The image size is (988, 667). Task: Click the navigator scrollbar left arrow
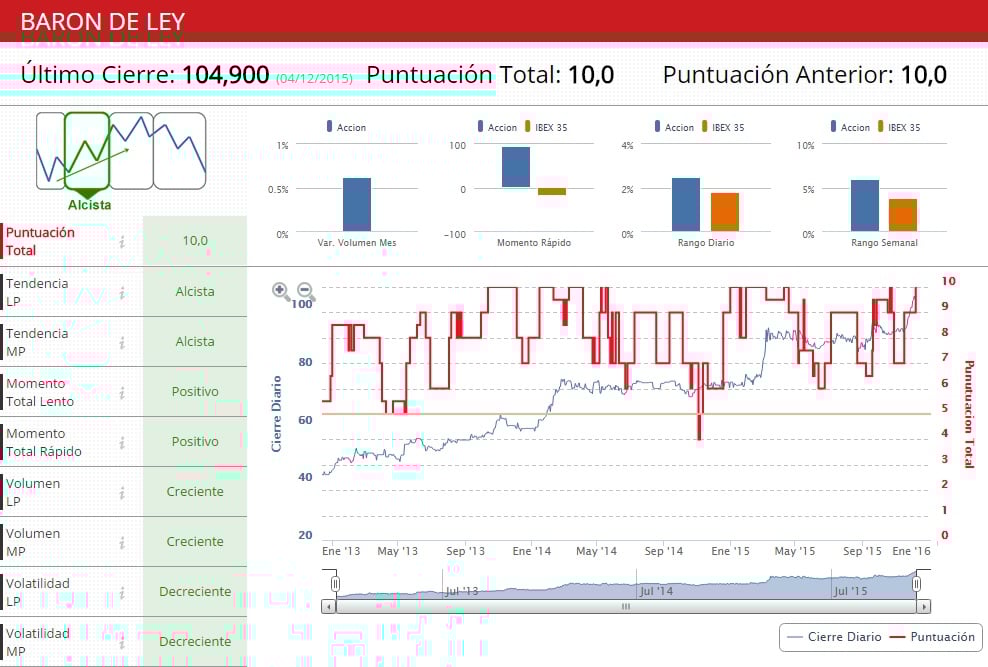pos(328,607)
